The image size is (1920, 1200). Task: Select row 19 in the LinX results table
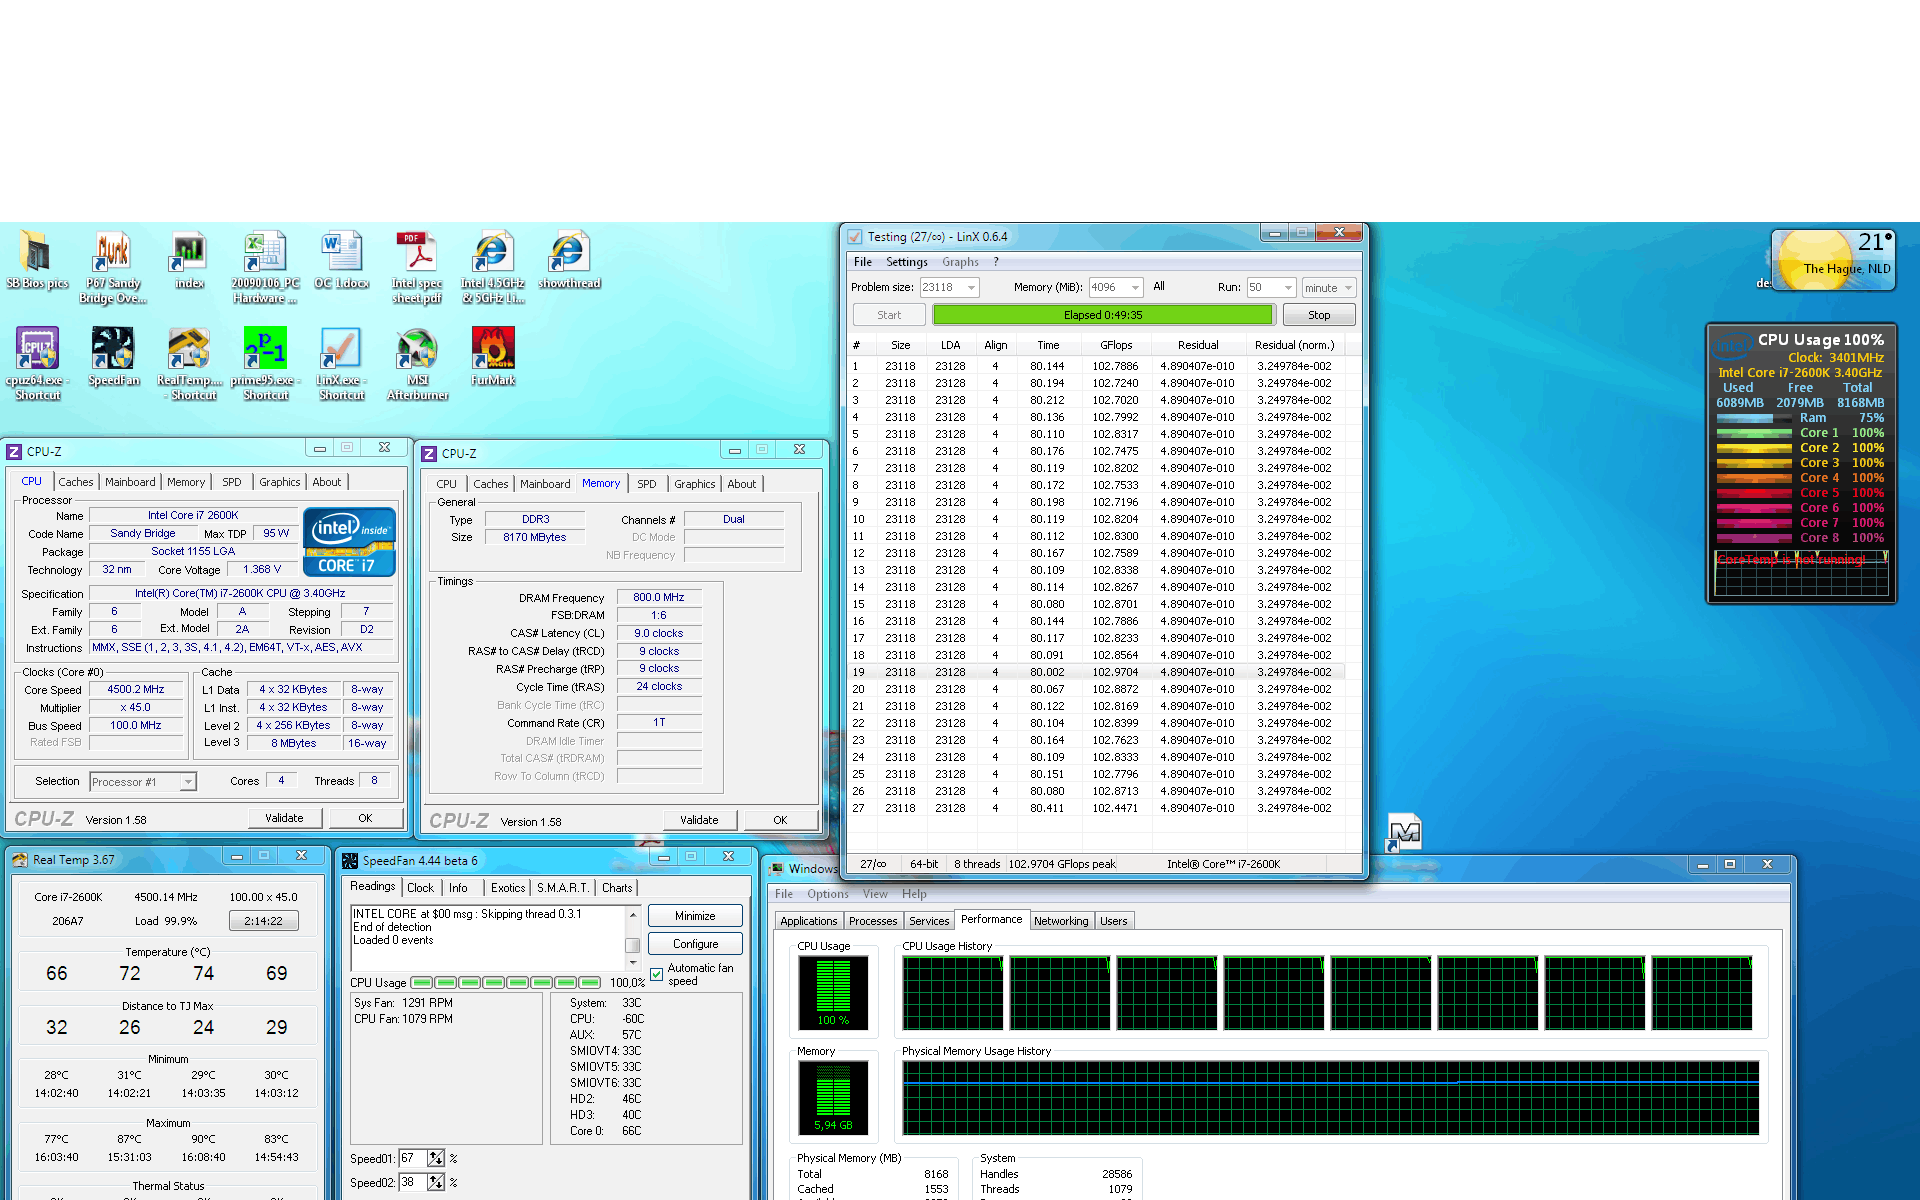coord(1096,672)
